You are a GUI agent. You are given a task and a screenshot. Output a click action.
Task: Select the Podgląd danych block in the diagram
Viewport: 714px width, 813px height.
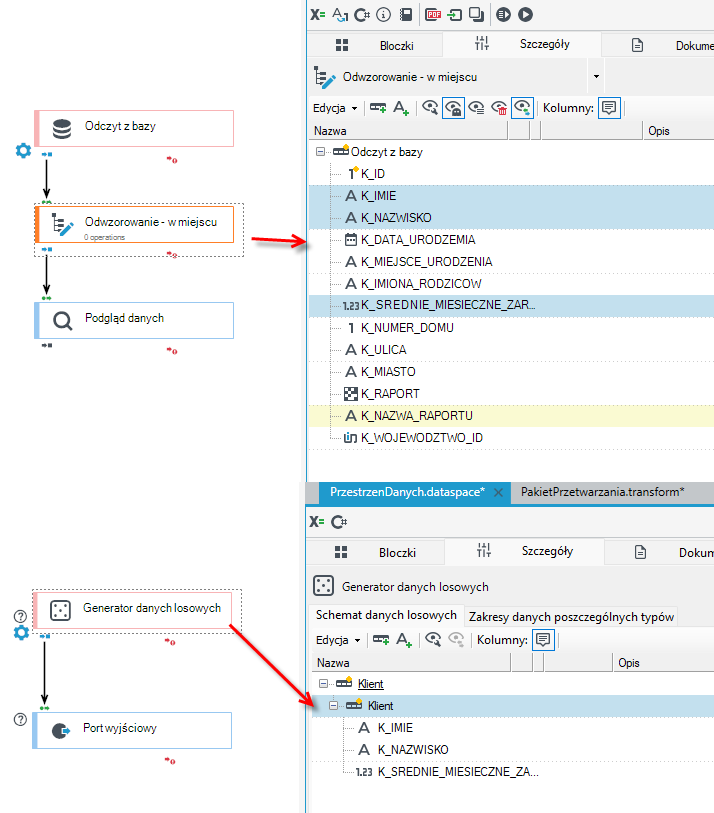pos(134,320)
